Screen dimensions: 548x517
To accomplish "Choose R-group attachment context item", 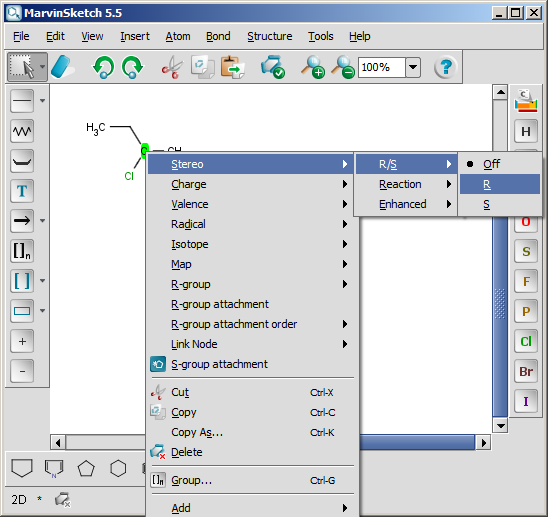I will [x=252, y=304].
